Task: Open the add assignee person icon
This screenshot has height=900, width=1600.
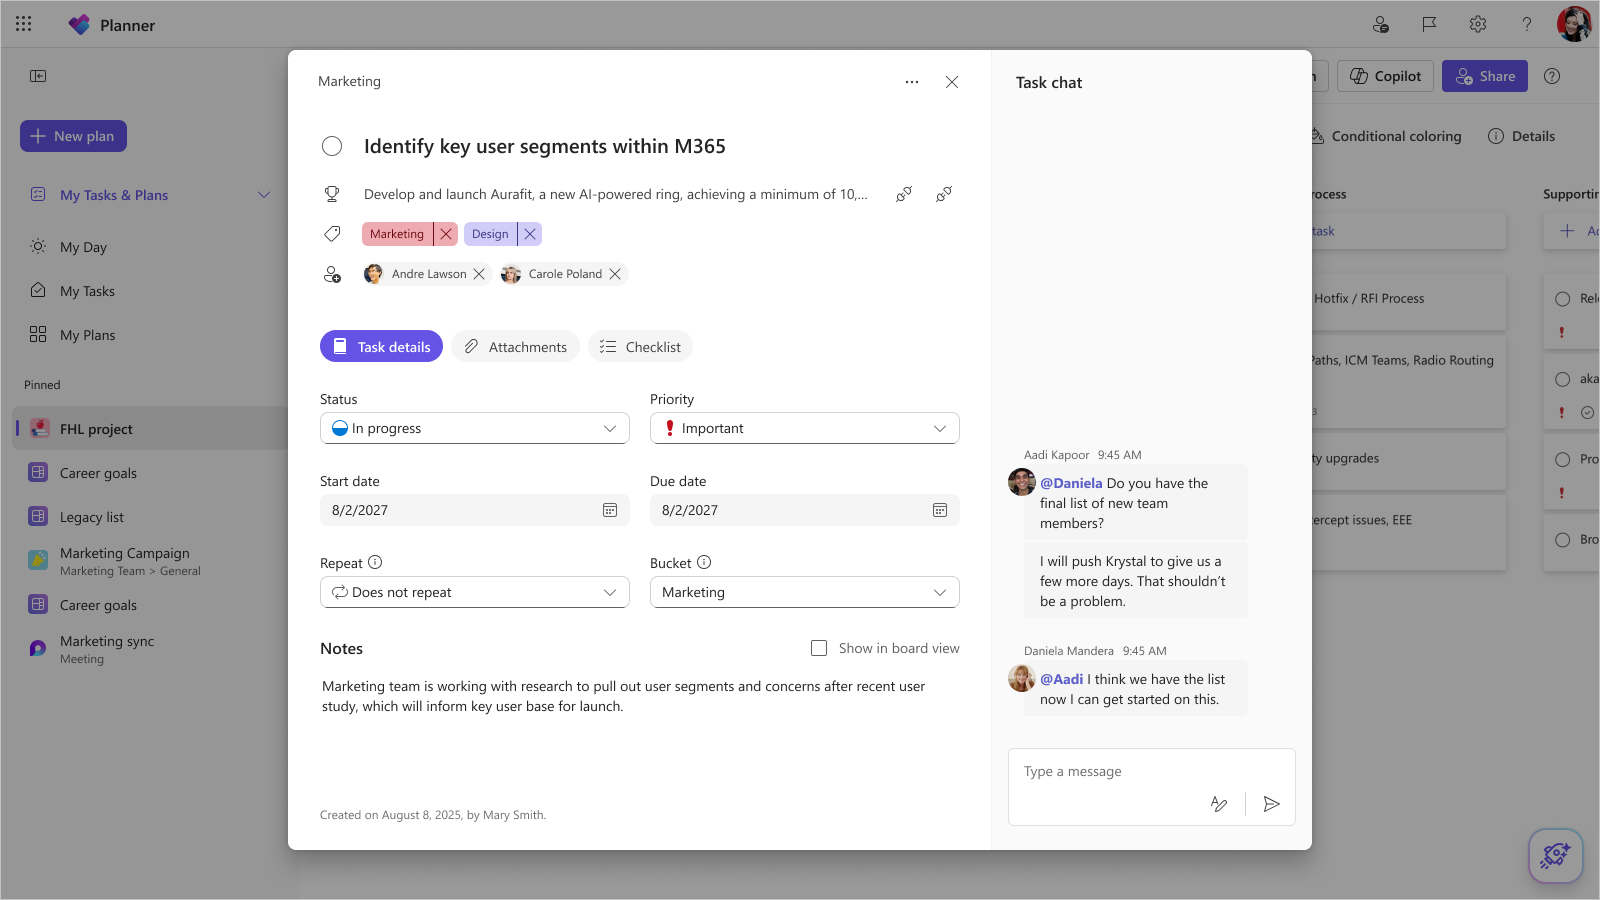Action: [333, 275]
